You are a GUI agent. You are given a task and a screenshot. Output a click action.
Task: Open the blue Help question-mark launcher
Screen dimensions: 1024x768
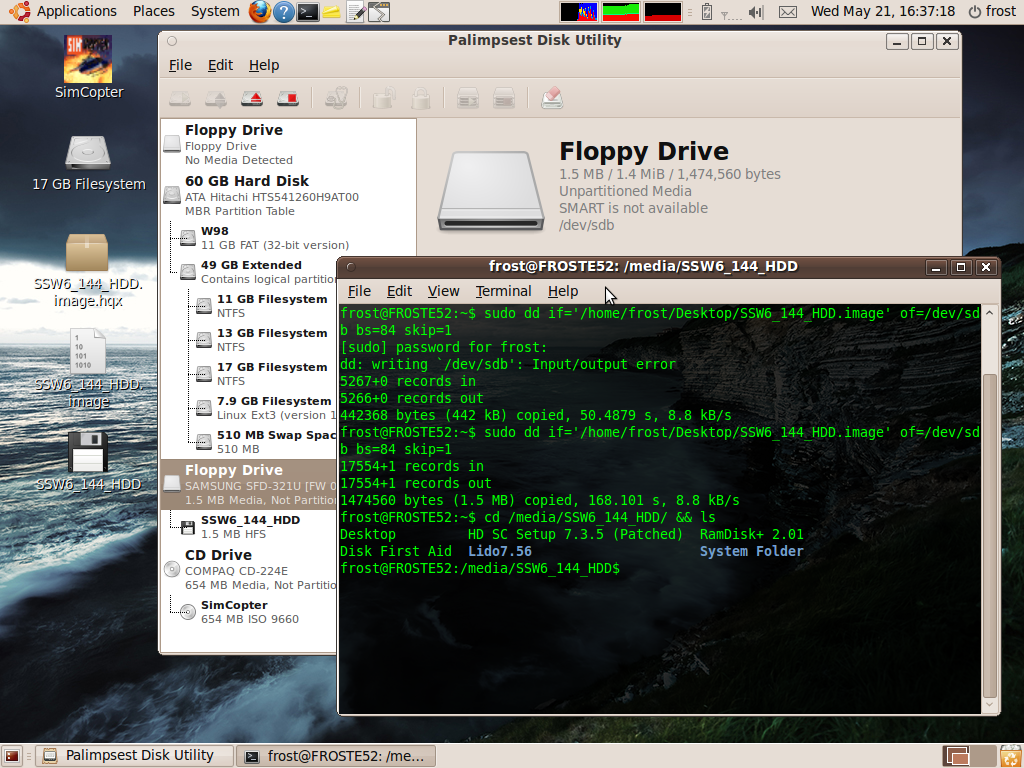point(283,12)
